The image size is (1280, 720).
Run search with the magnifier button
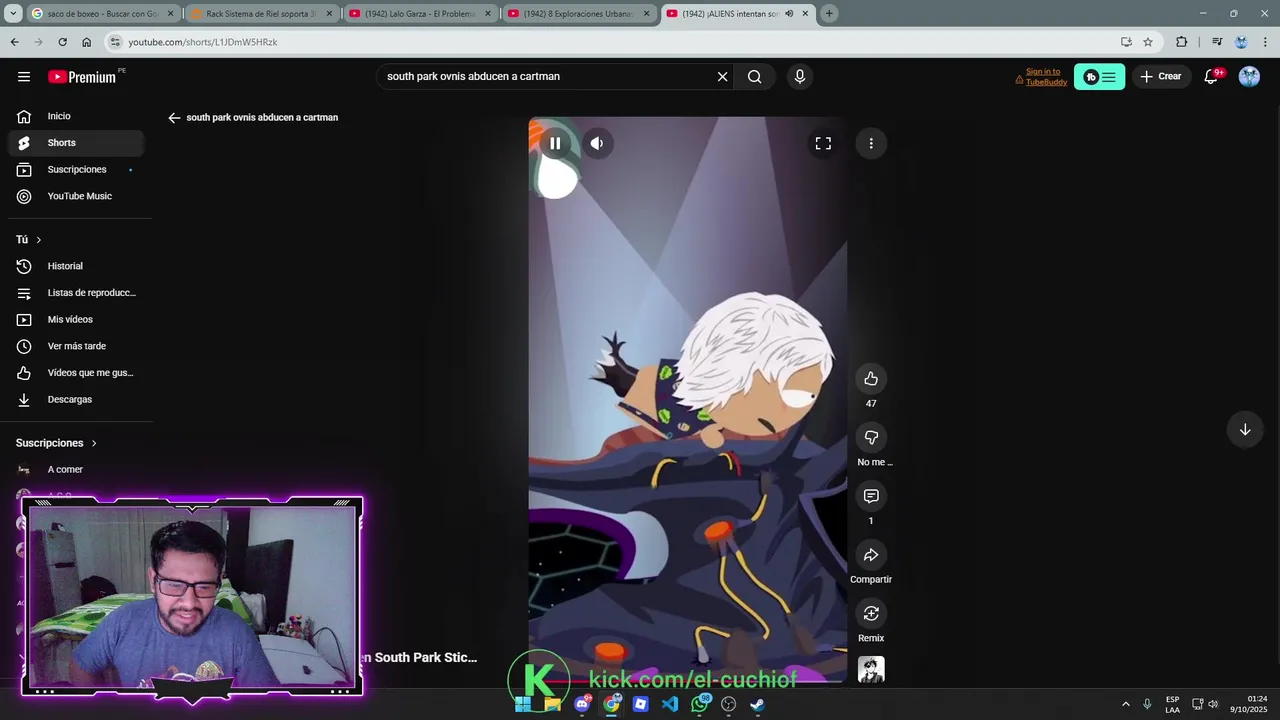click(x=754, y=77)
